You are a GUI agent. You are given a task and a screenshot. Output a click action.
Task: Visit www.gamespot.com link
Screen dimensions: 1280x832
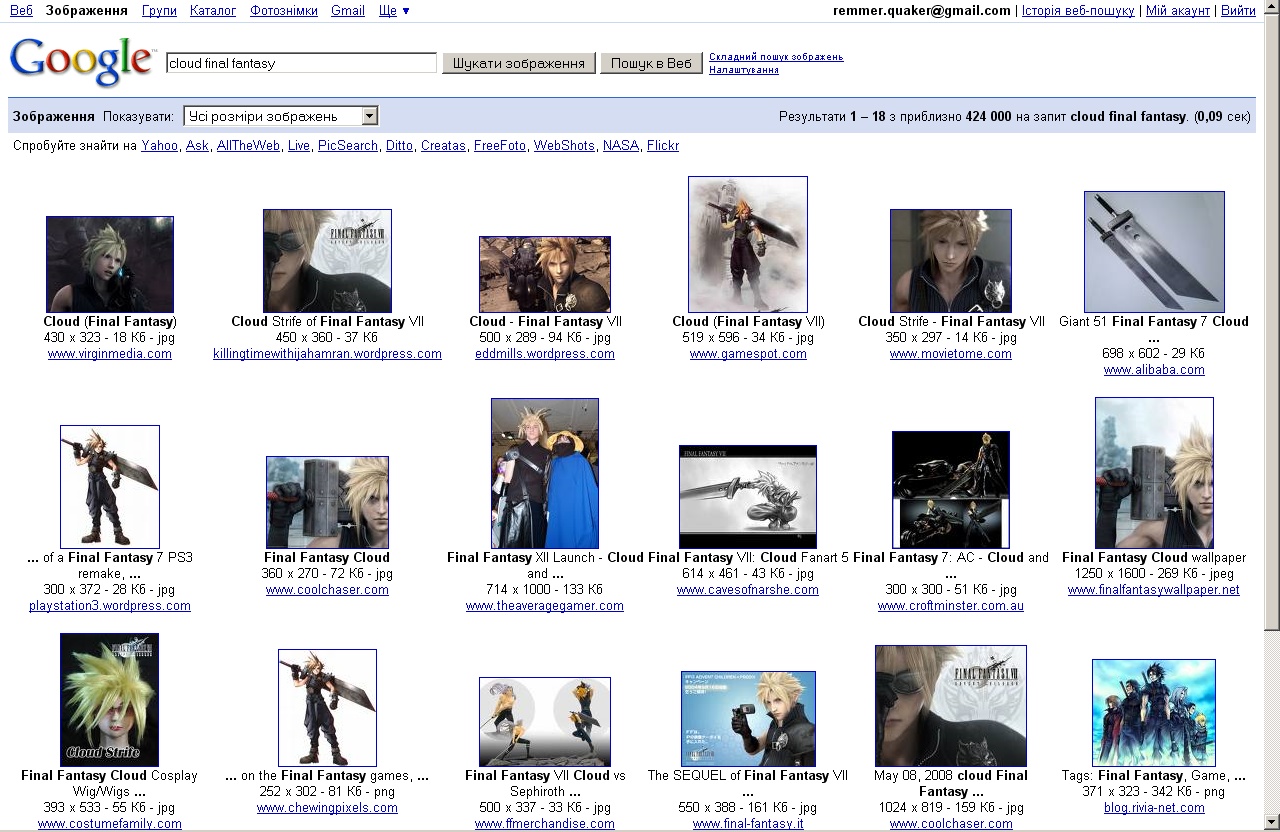pos(748,354)
